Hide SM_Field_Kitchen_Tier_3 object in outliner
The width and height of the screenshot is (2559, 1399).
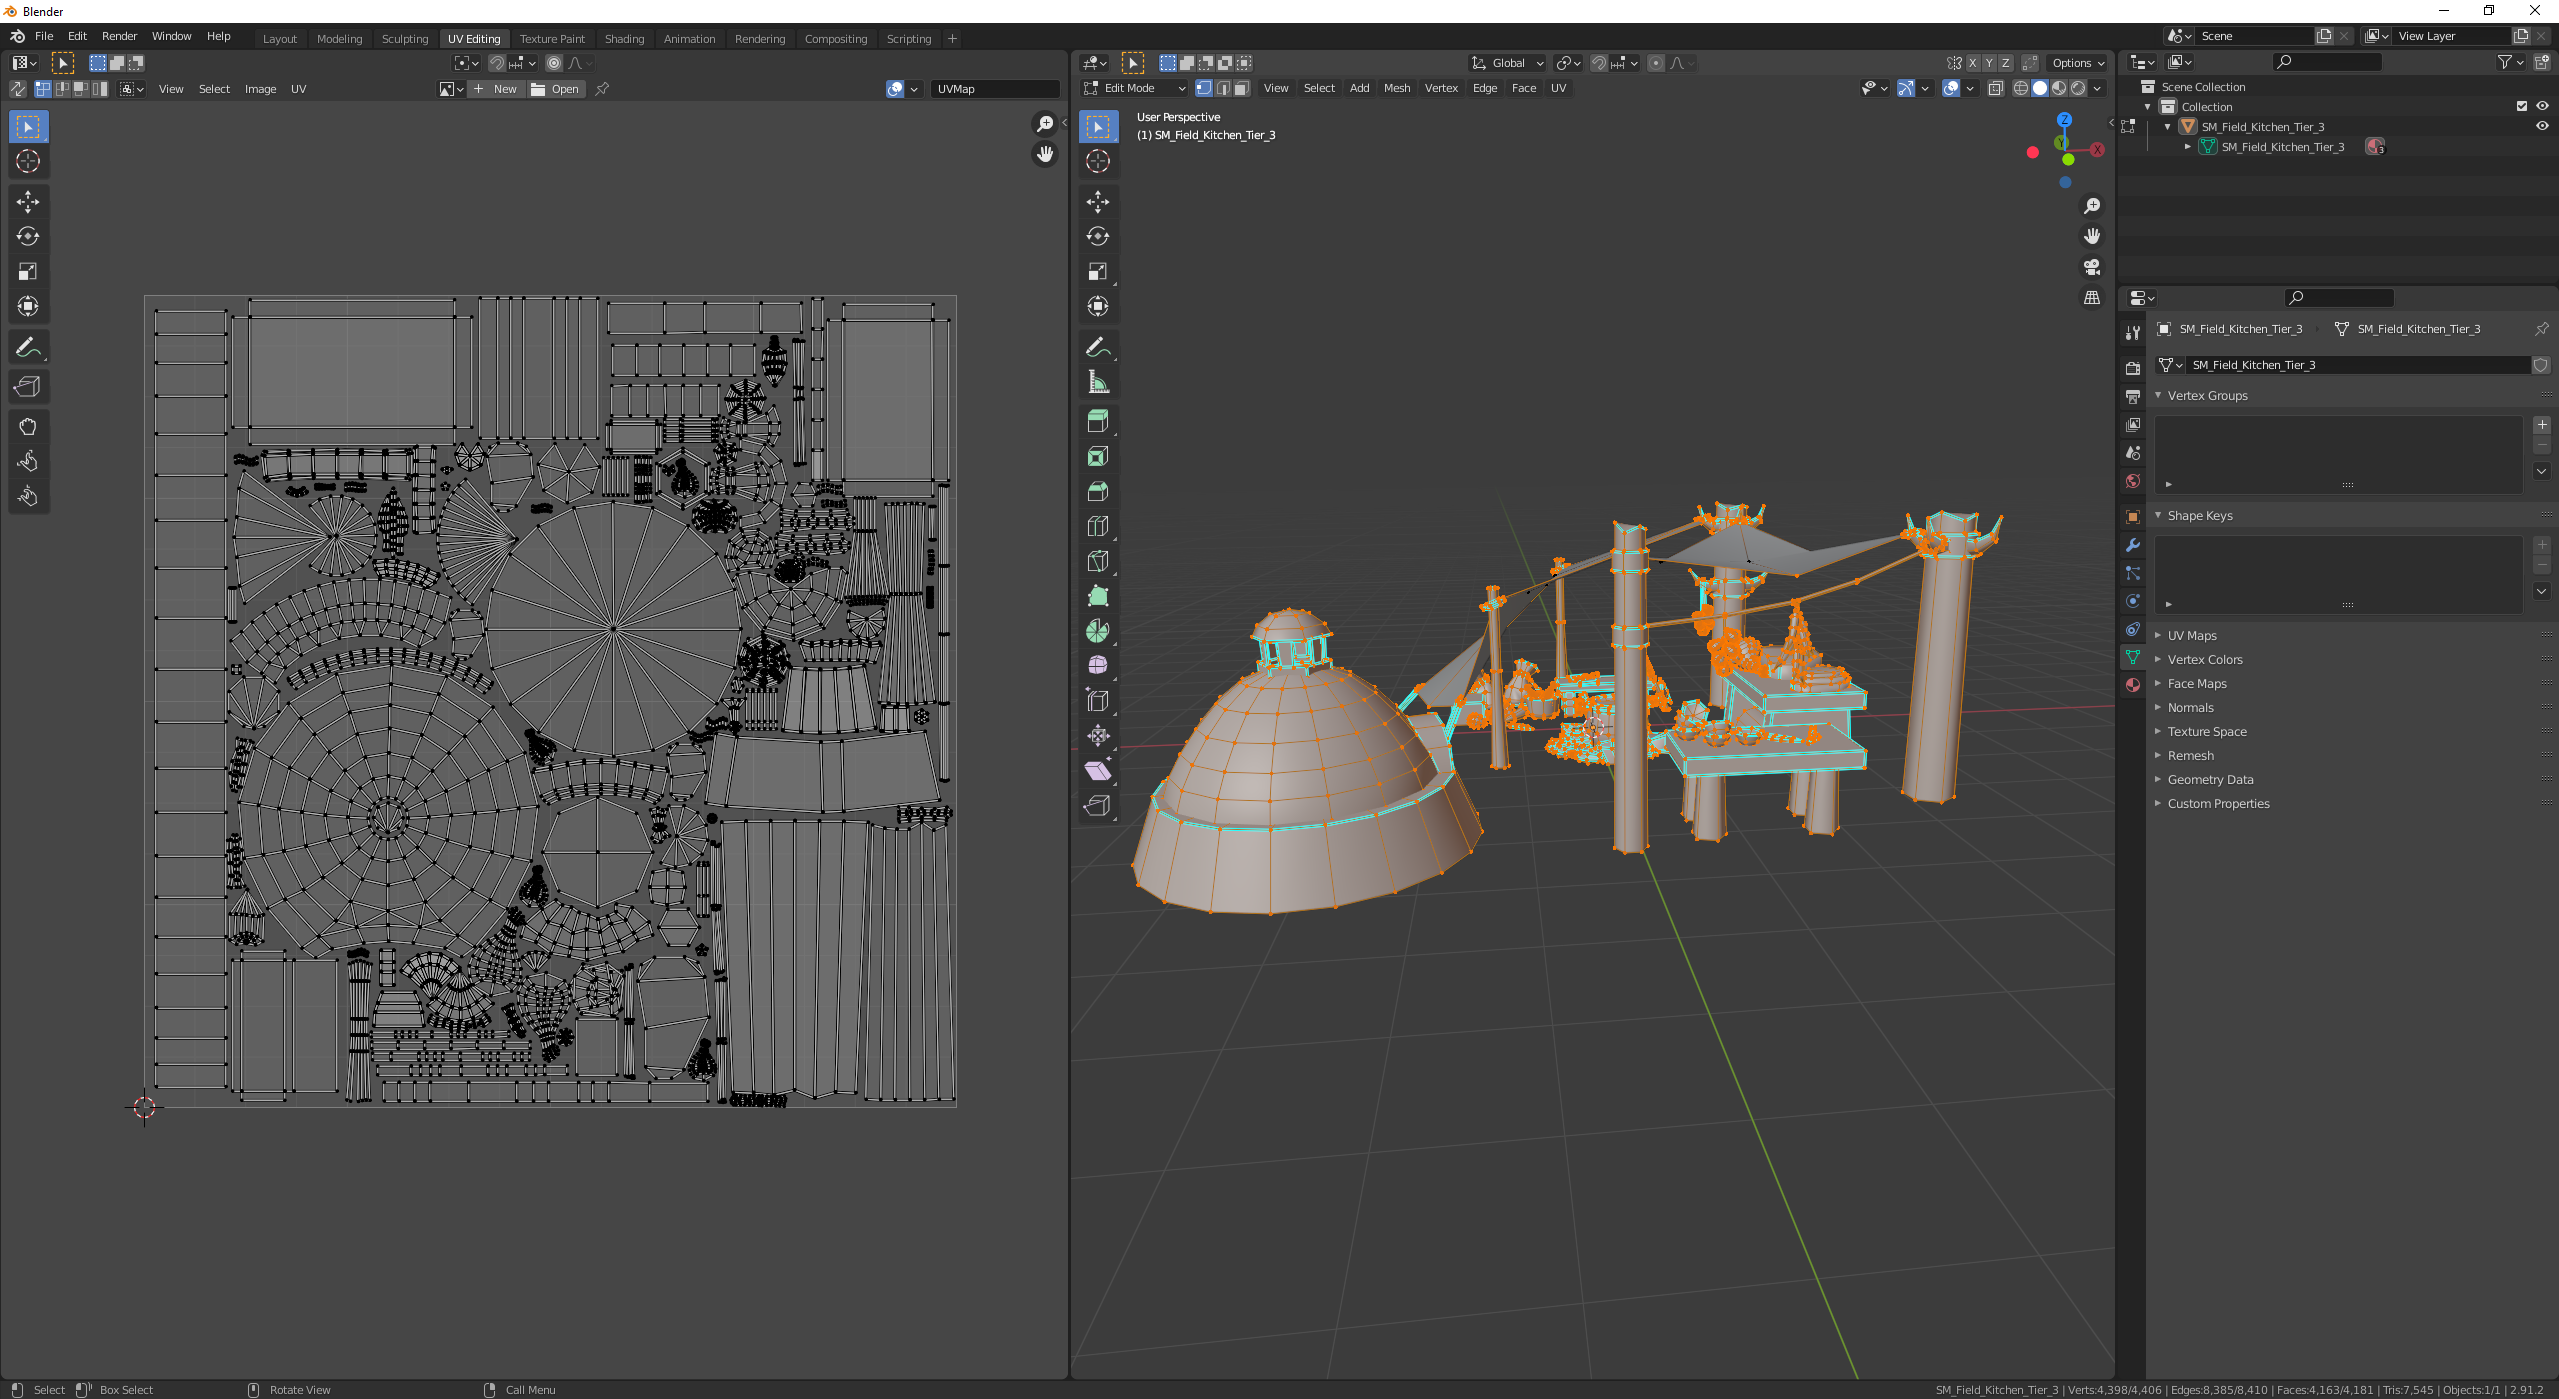[2542, 127]
